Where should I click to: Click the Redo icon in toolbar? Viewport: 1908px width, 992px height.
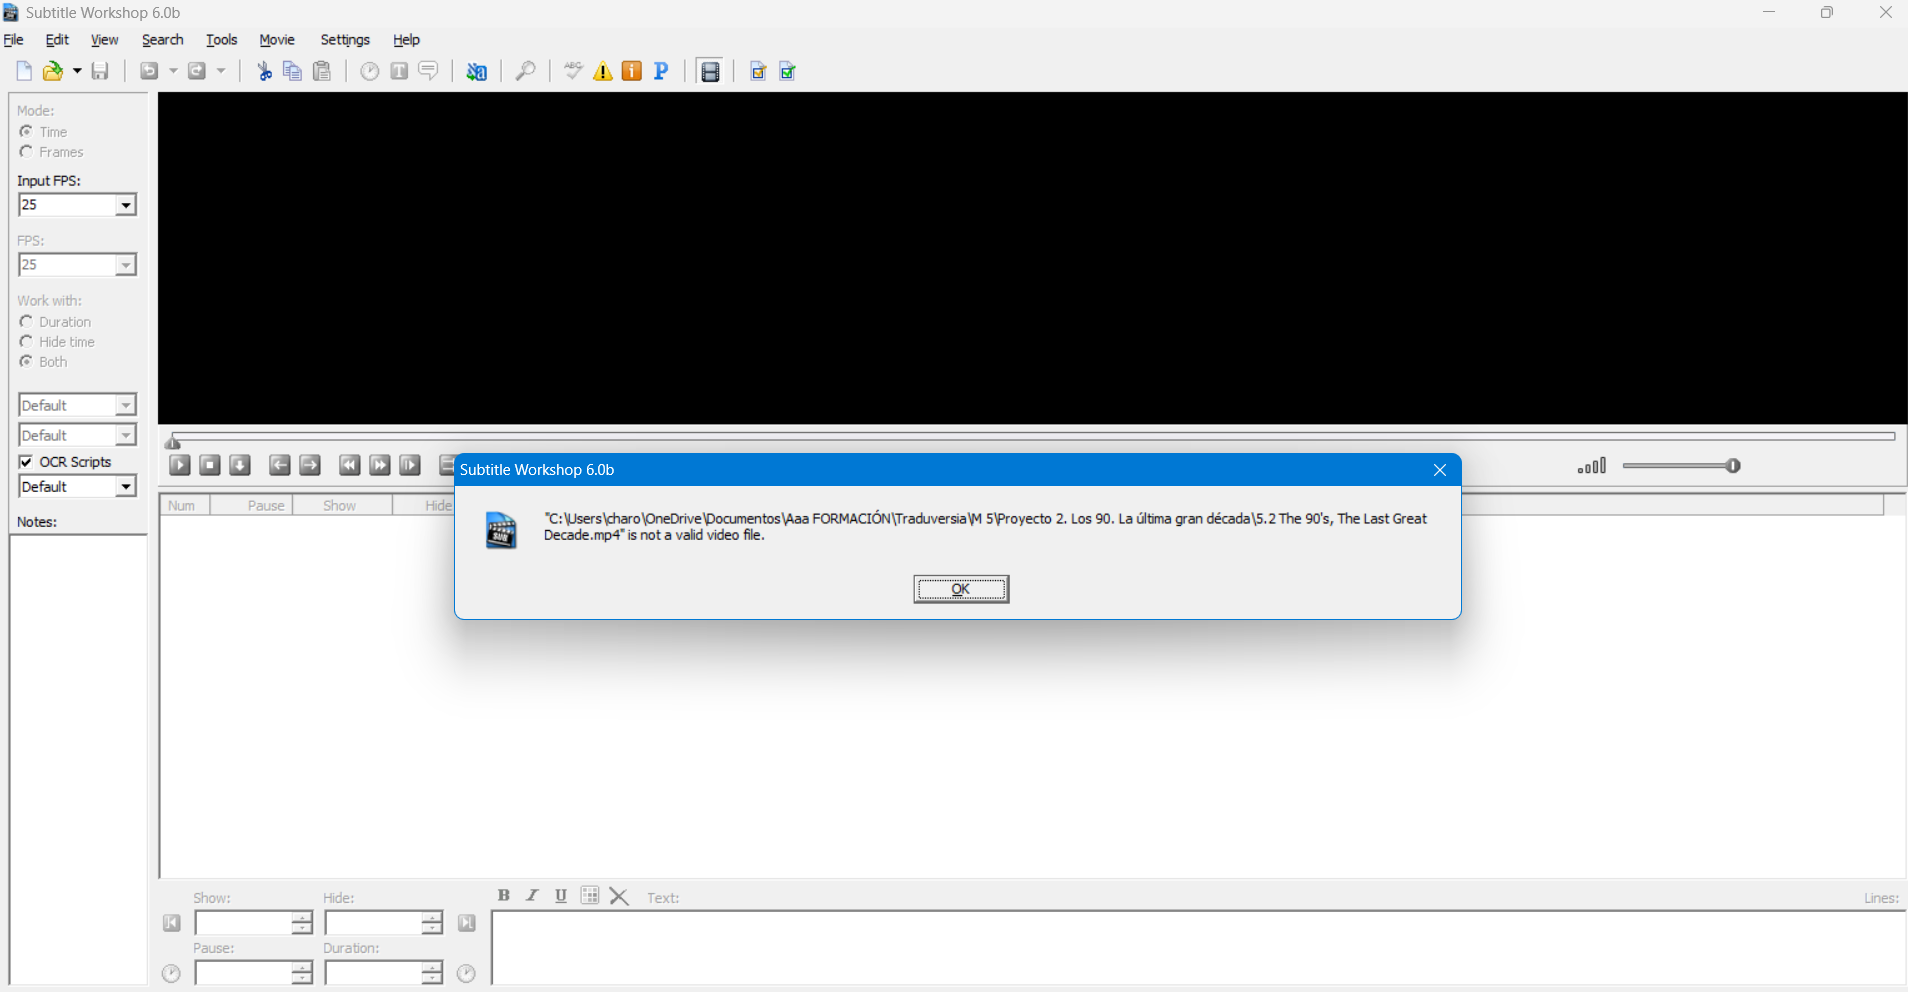[197, 71]
